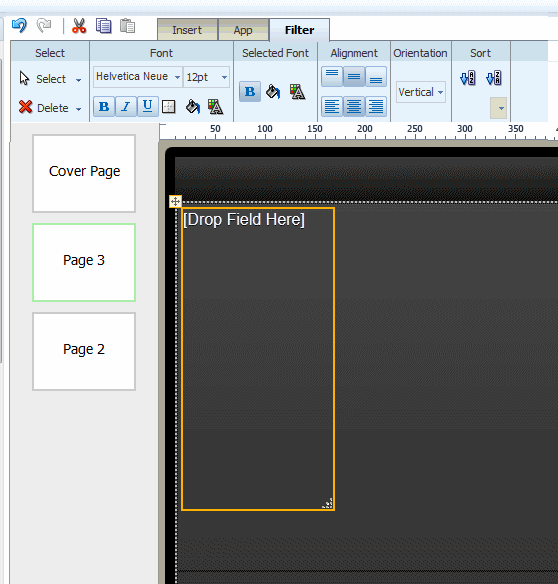Screen dimensions: 558x584
Task: Click the Sort descending Z-A icon
Action: click(x=494, y=78)
